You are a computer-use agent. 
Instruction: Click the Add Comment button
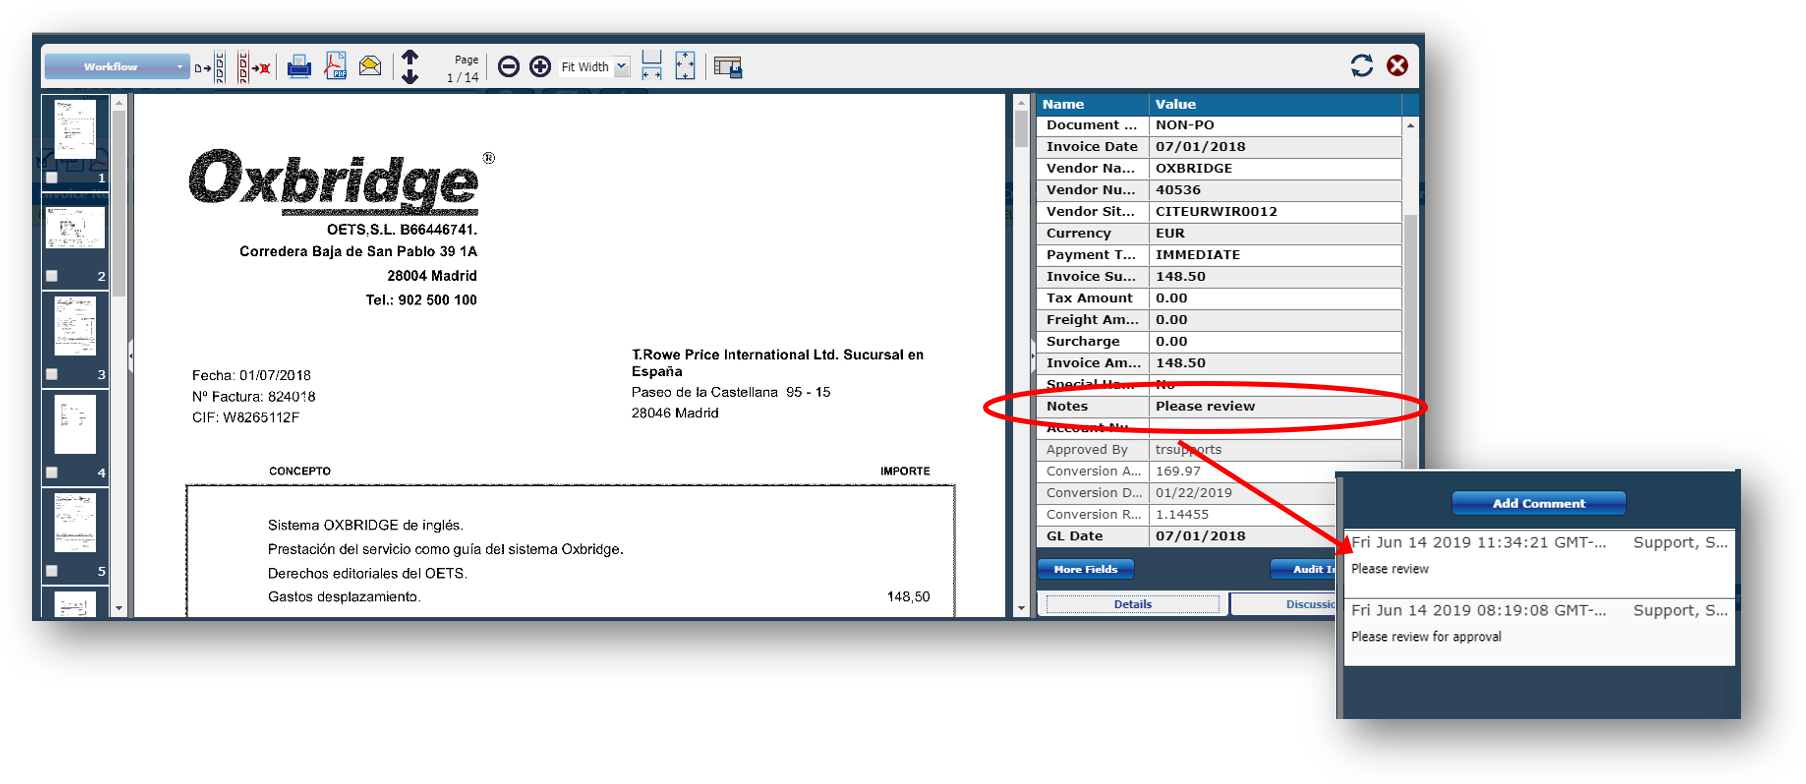pos(1538,503)
